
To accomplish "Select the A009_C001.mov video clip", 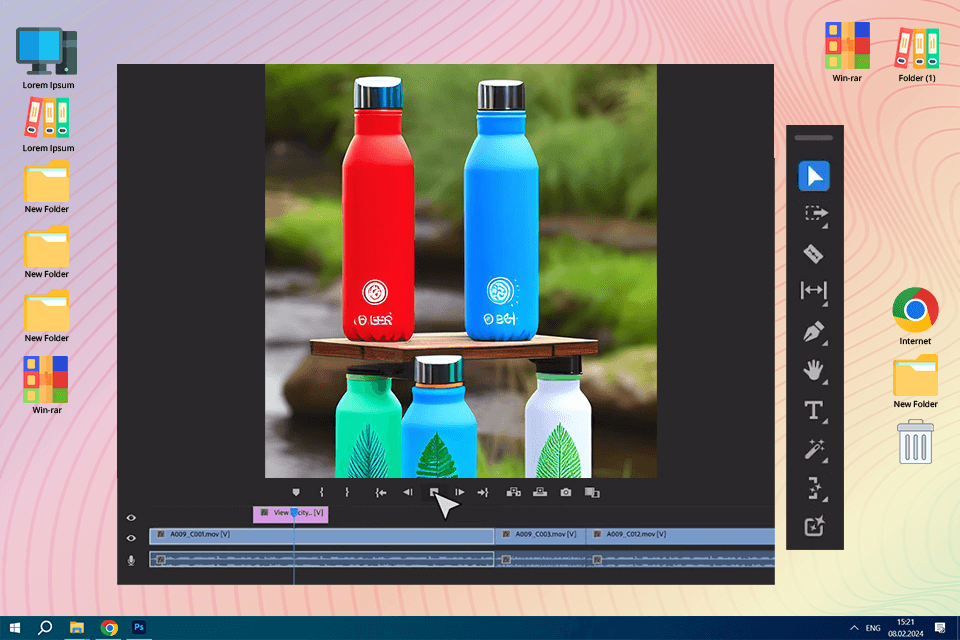I will [x=321, y=536].
